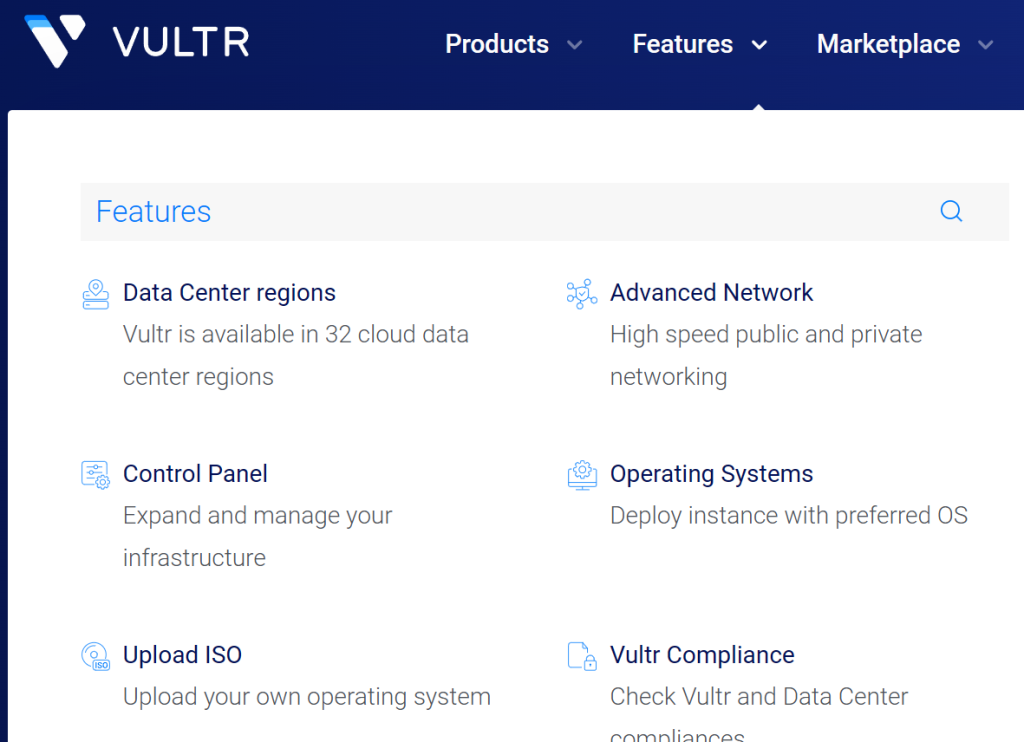Click the VULTR wordmark text
Viewport: 1024px width, 742px height.
click(x=181, y=43)
